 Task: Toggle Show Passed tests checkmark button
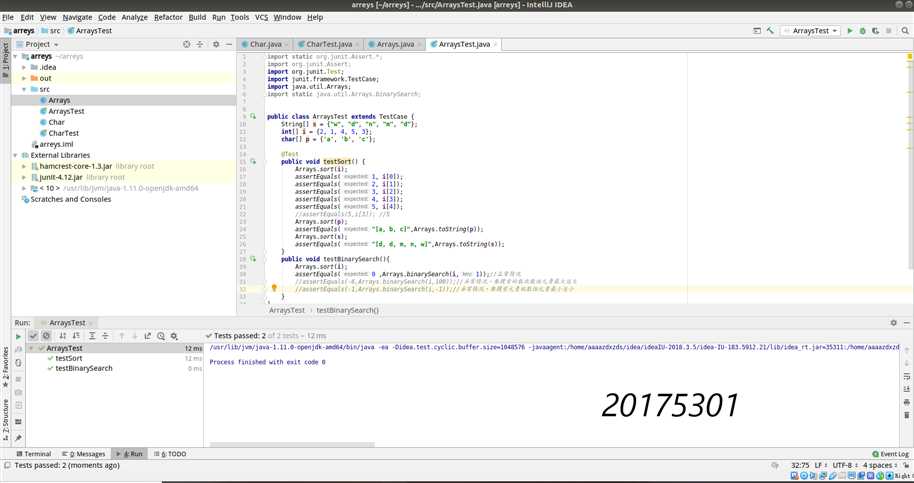tap(33, 336)
